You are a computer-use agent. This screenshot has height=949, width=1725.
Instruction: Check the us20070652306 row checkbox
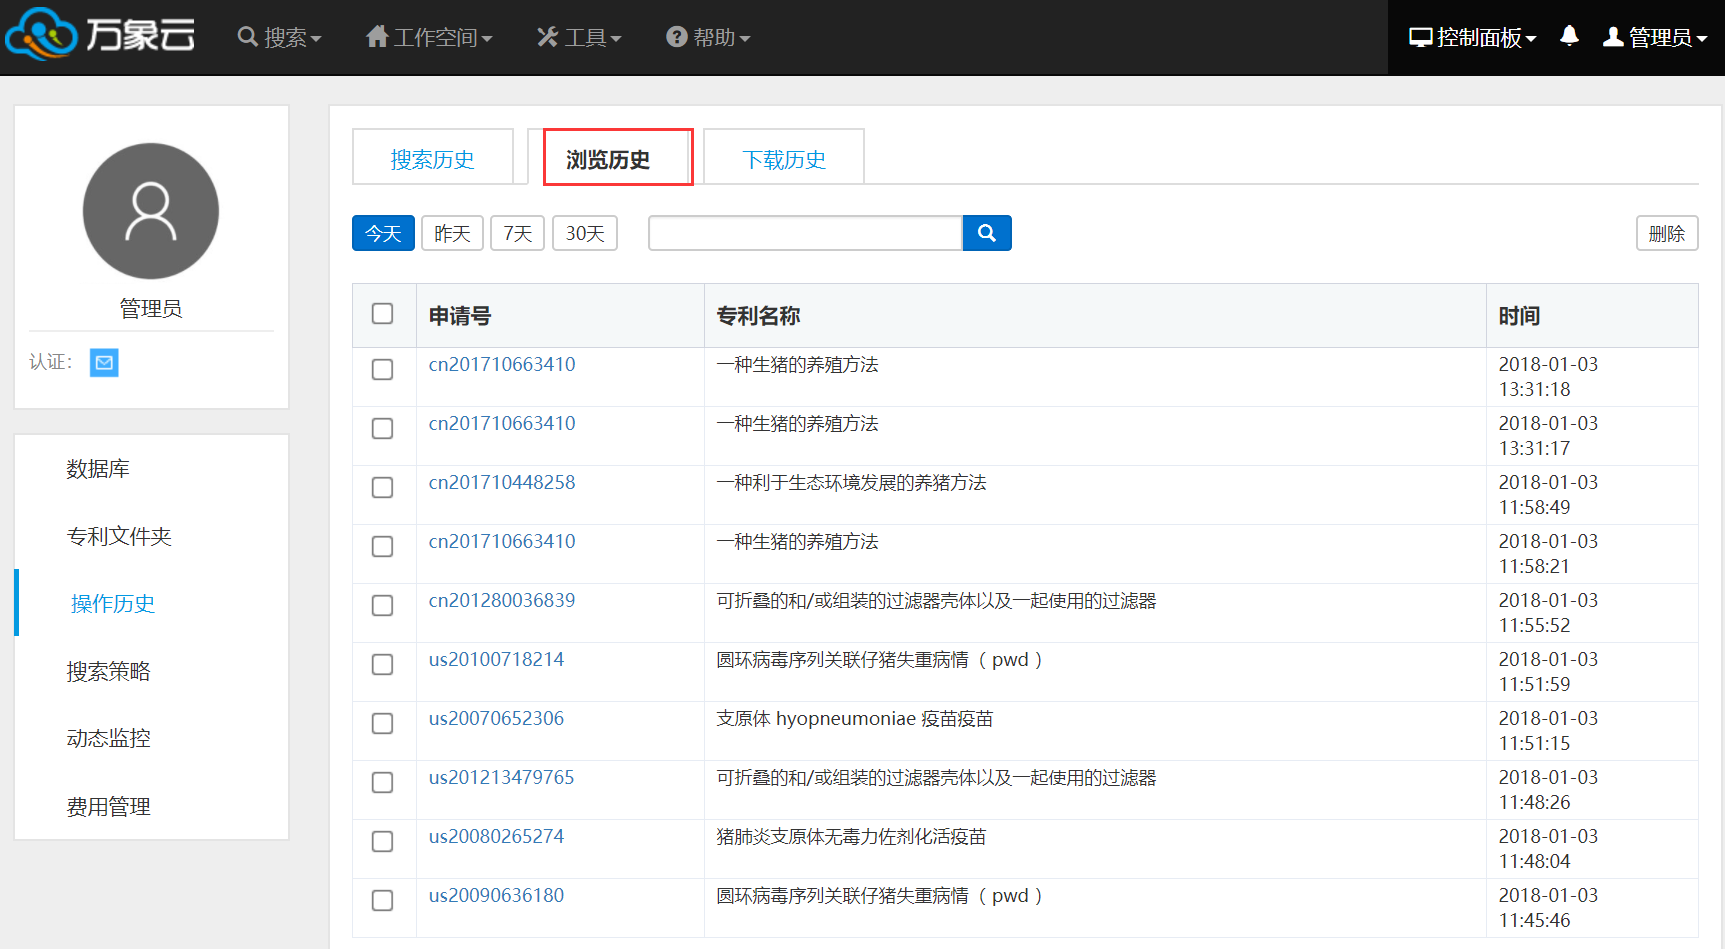coord(382,723)
